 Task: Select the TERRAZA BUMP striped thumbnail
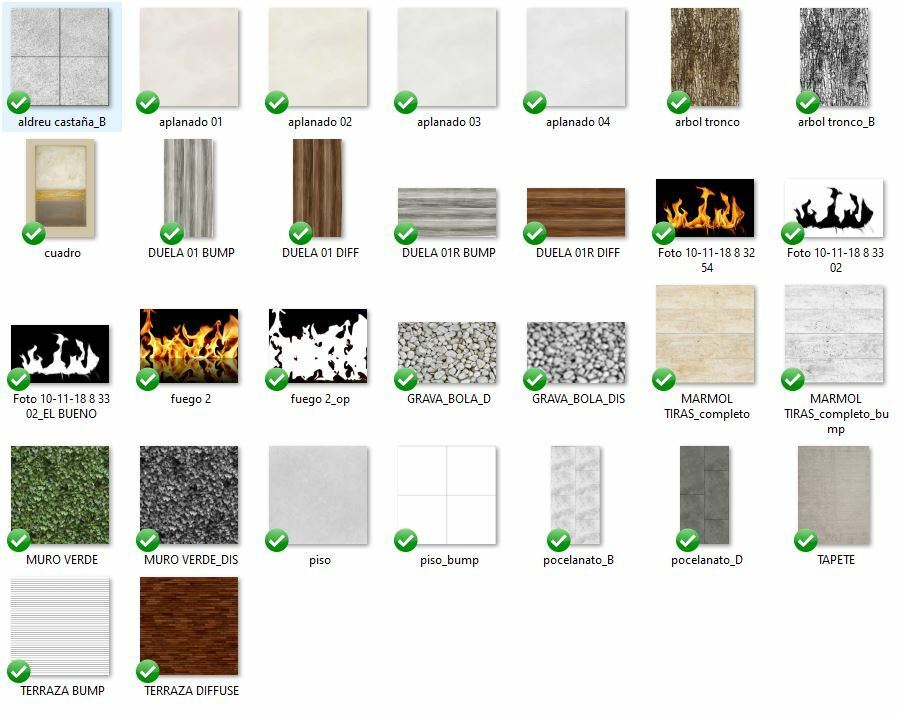60,626
